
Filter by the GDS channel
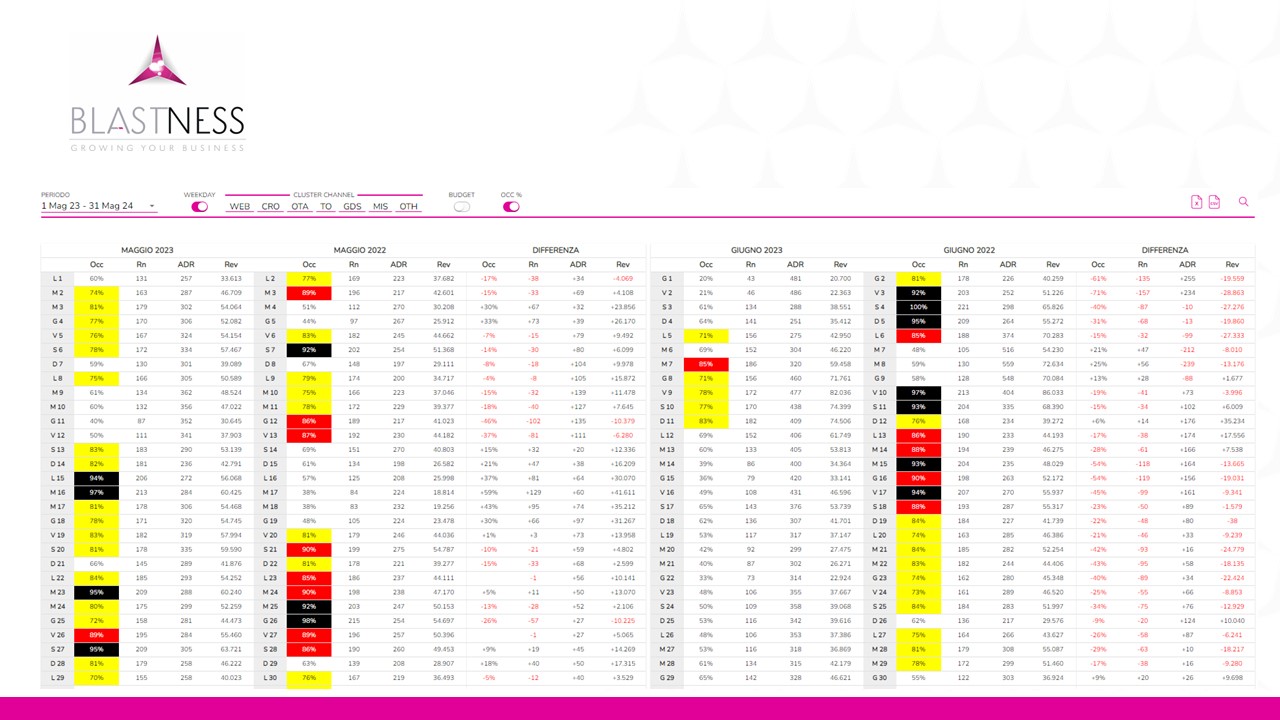click(352, 207)
